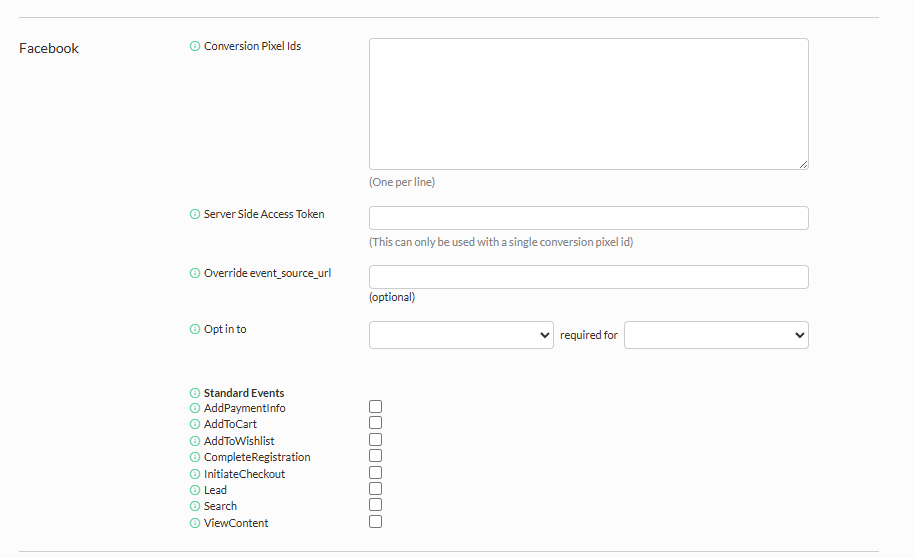Click the single conversion pixel id note
The image size is (915, 558).
pyautogui.click(x=501, y=242)
